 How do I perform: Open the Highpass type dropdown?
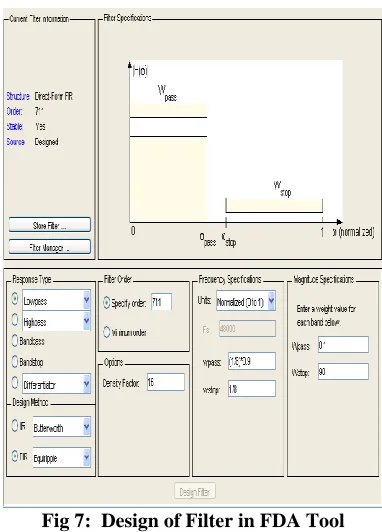pos(56,321)
